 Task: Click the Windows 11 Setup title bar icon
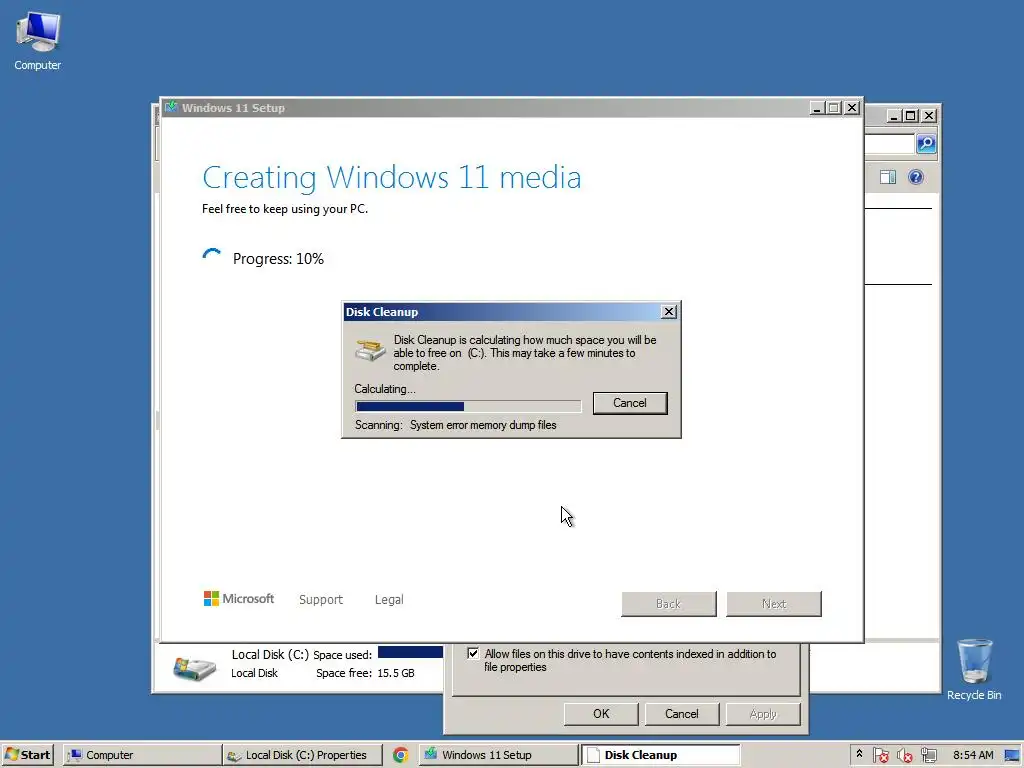(x=171, y=107)
